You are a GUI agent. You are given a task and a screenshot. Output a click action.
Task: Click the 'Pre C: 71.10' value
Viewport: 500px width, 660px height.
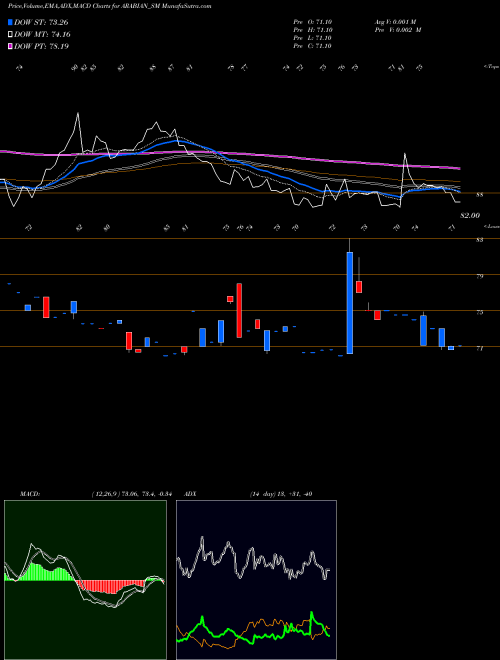pos(313,46)
